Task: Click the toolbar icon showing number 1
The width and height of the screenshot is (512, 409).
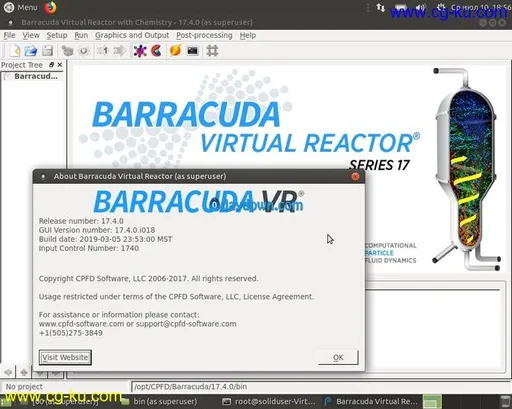Action: pyautogui.click(x=102, y=51)
